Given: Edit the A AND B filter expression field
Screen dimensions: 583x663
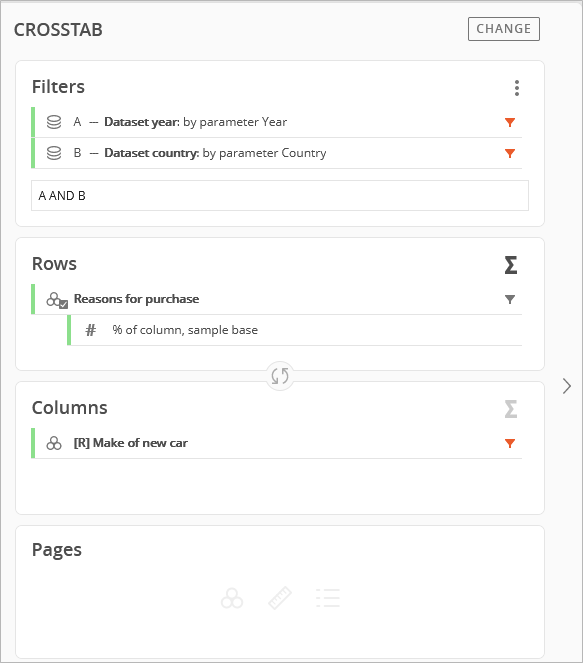Looking at the screenshot, I should [x=279, y=195].
